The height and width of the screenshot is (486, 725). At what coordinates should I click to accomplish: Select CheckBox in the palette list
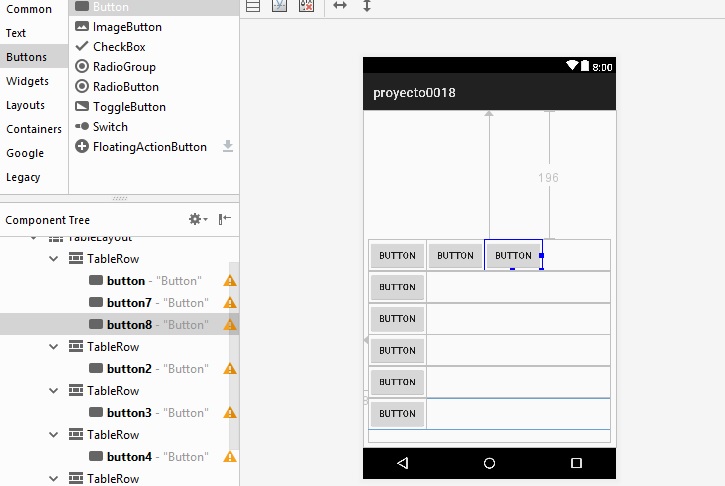[119, 47]
